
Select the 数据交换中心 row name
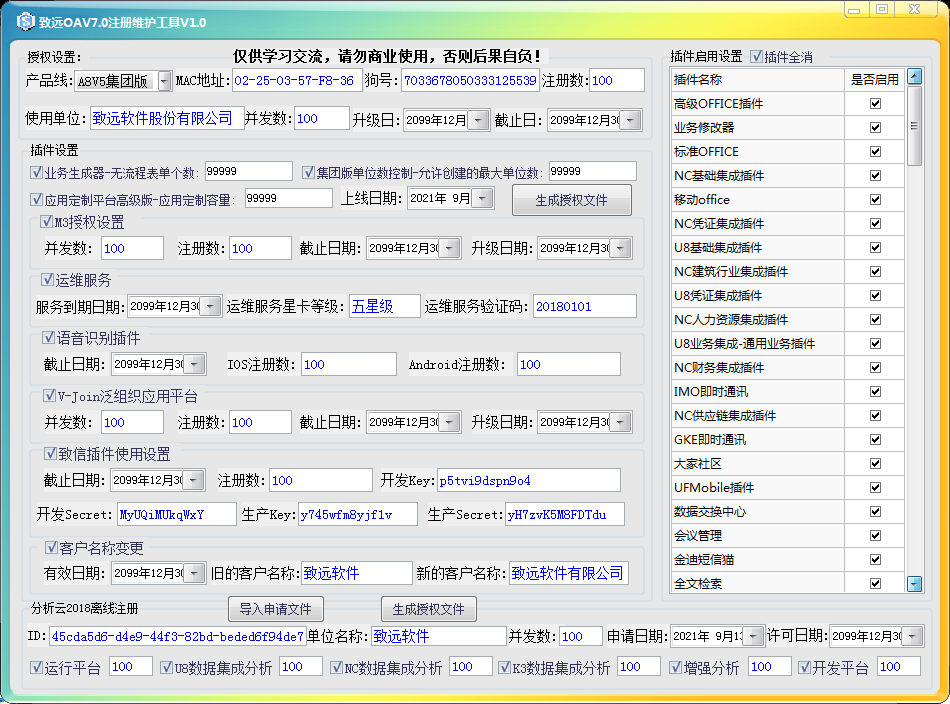(x=710, y=511)
